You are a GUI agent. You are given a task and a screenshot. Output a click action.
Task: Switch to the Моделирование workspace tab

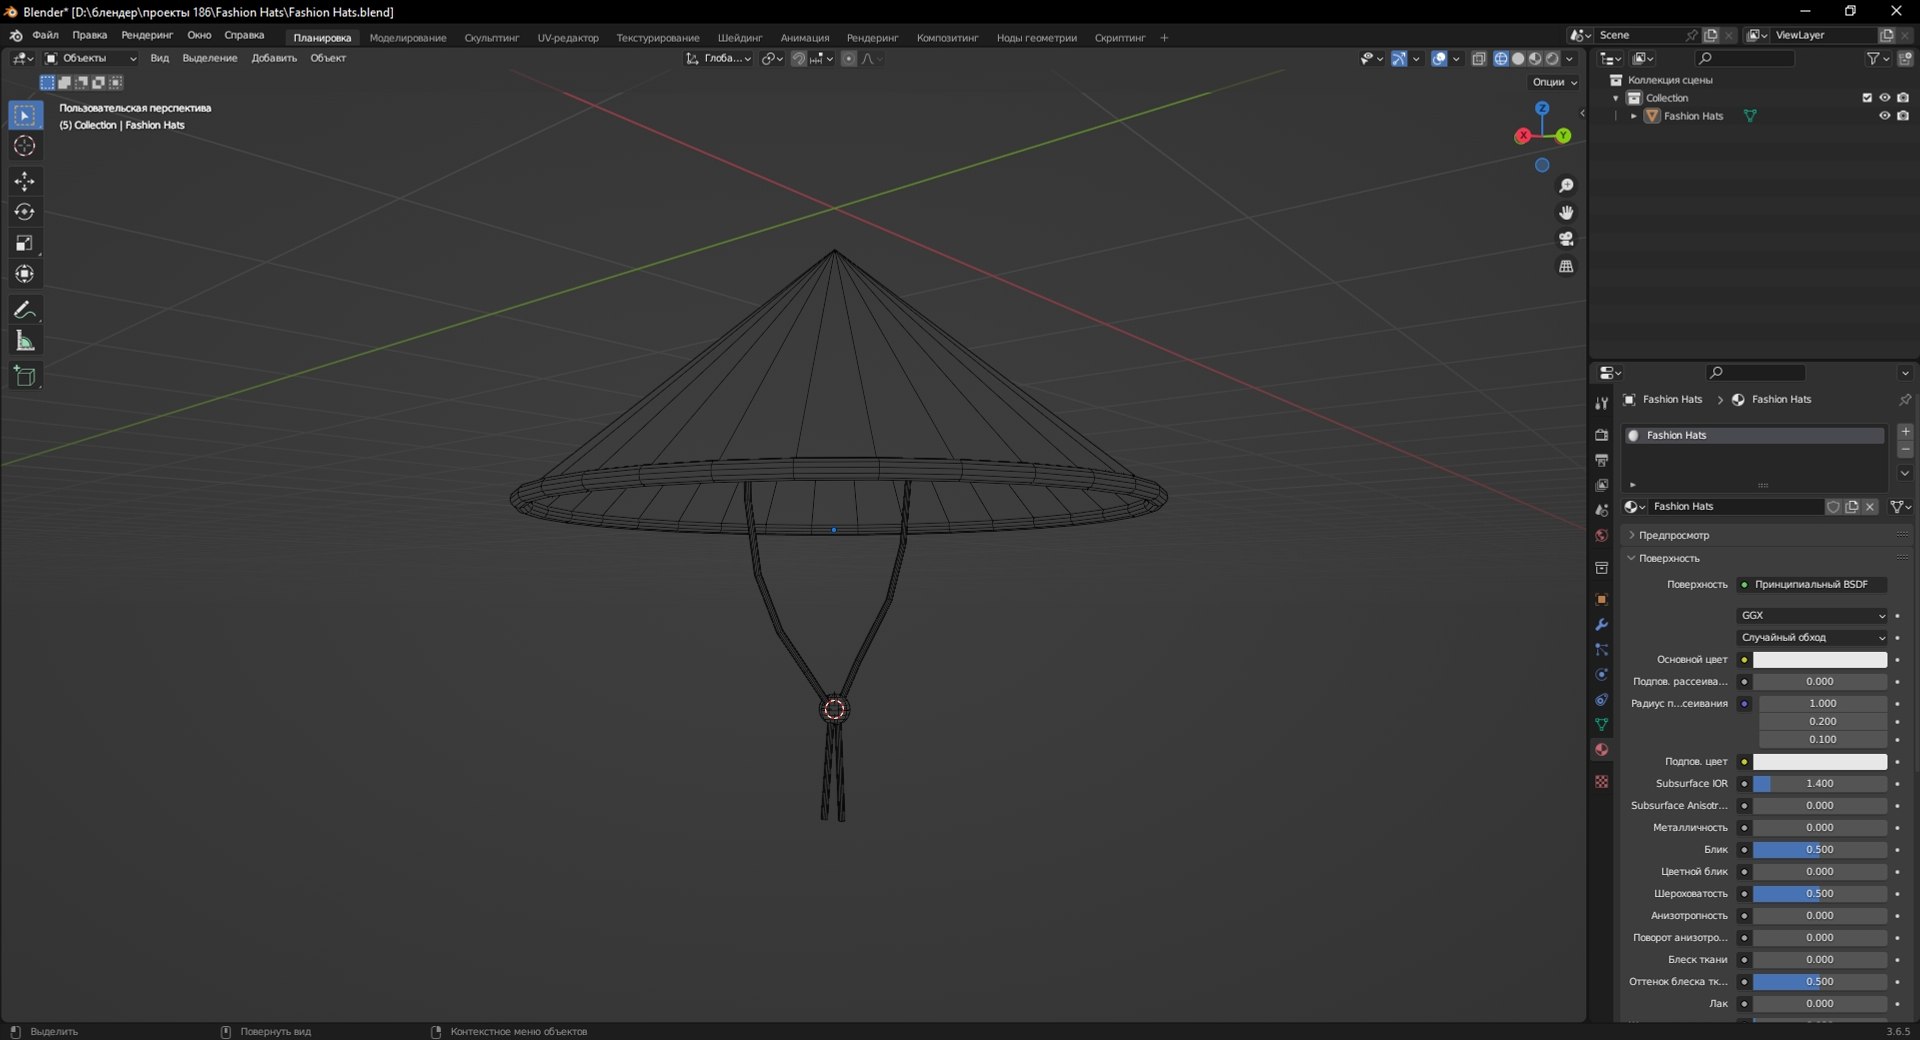coord(408,38)
